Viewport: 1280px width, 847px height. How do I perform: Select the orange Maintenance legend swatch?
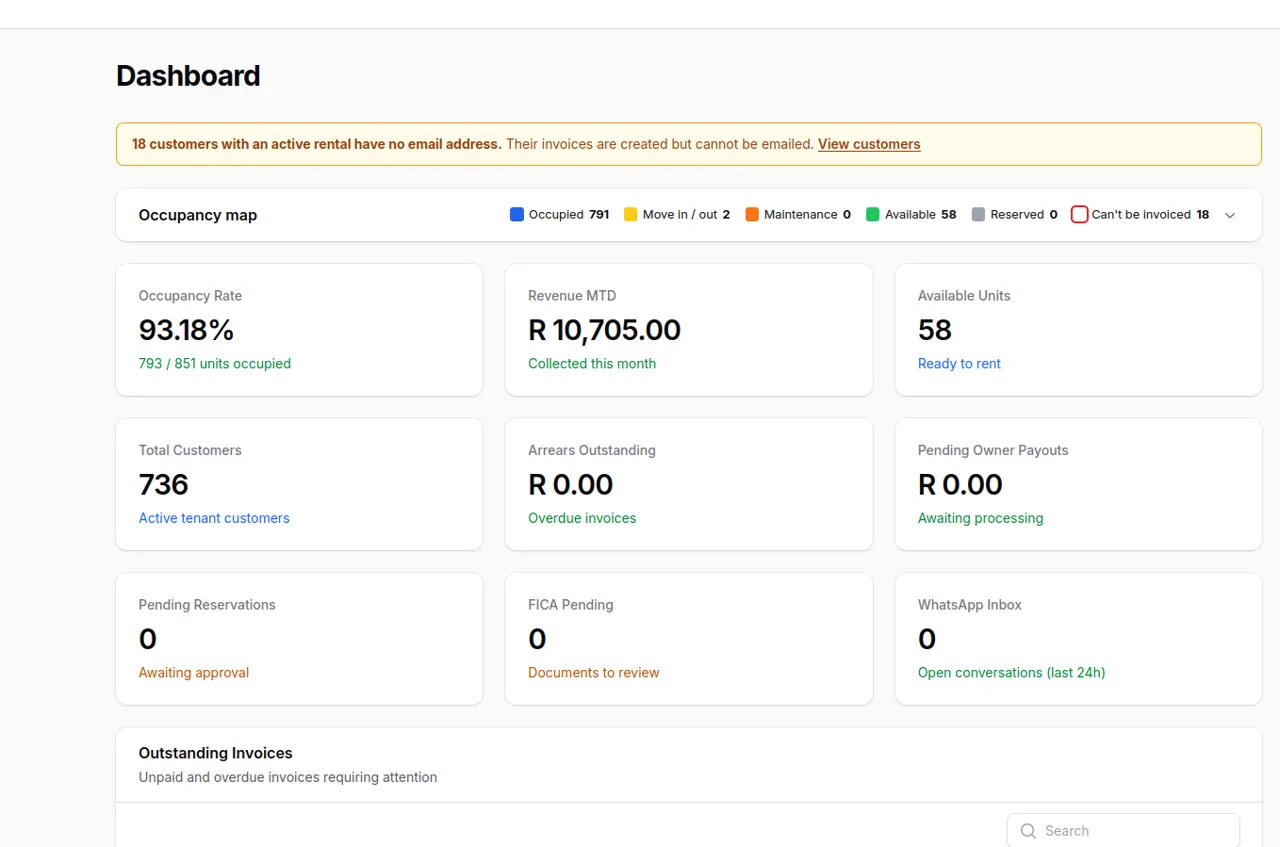752,214
